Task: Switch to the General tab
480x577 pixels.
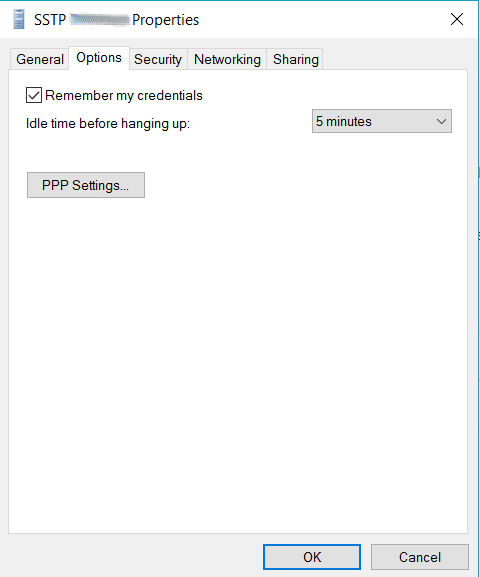Action: point(39,59)
